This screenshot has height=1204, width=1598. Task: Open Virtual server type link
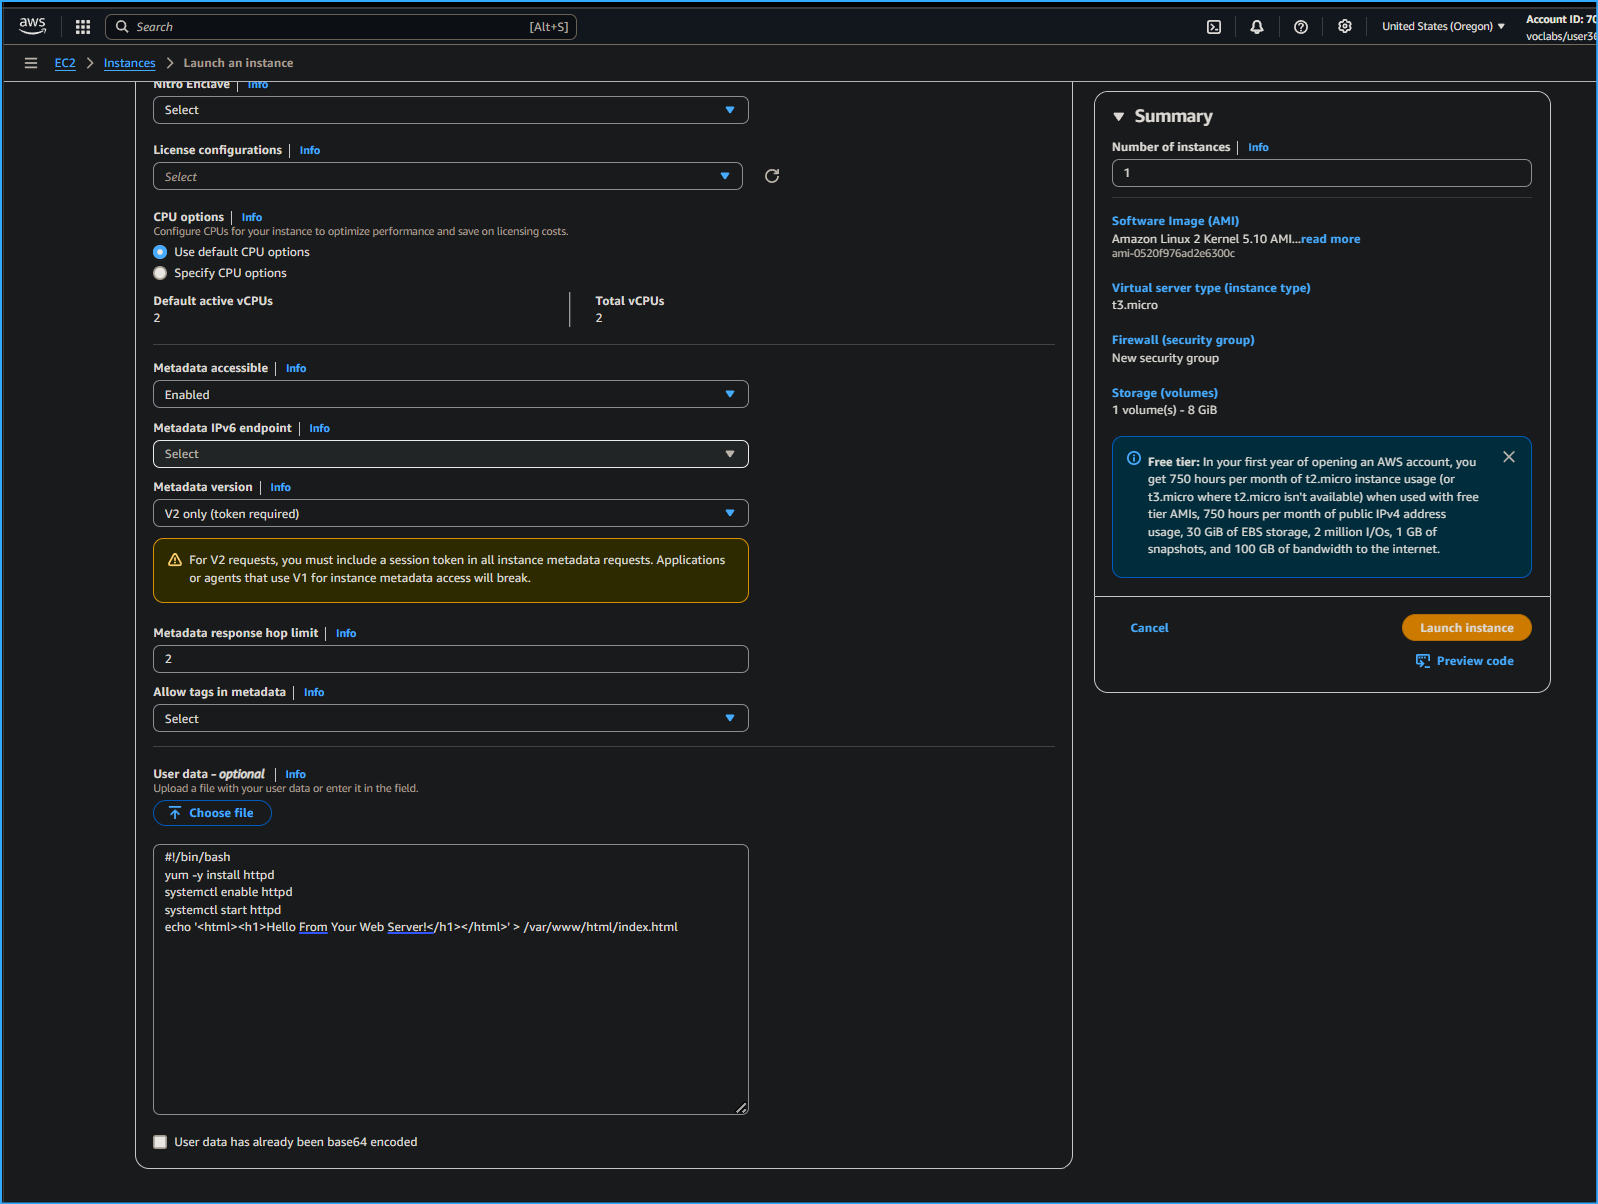(1211, 288)
